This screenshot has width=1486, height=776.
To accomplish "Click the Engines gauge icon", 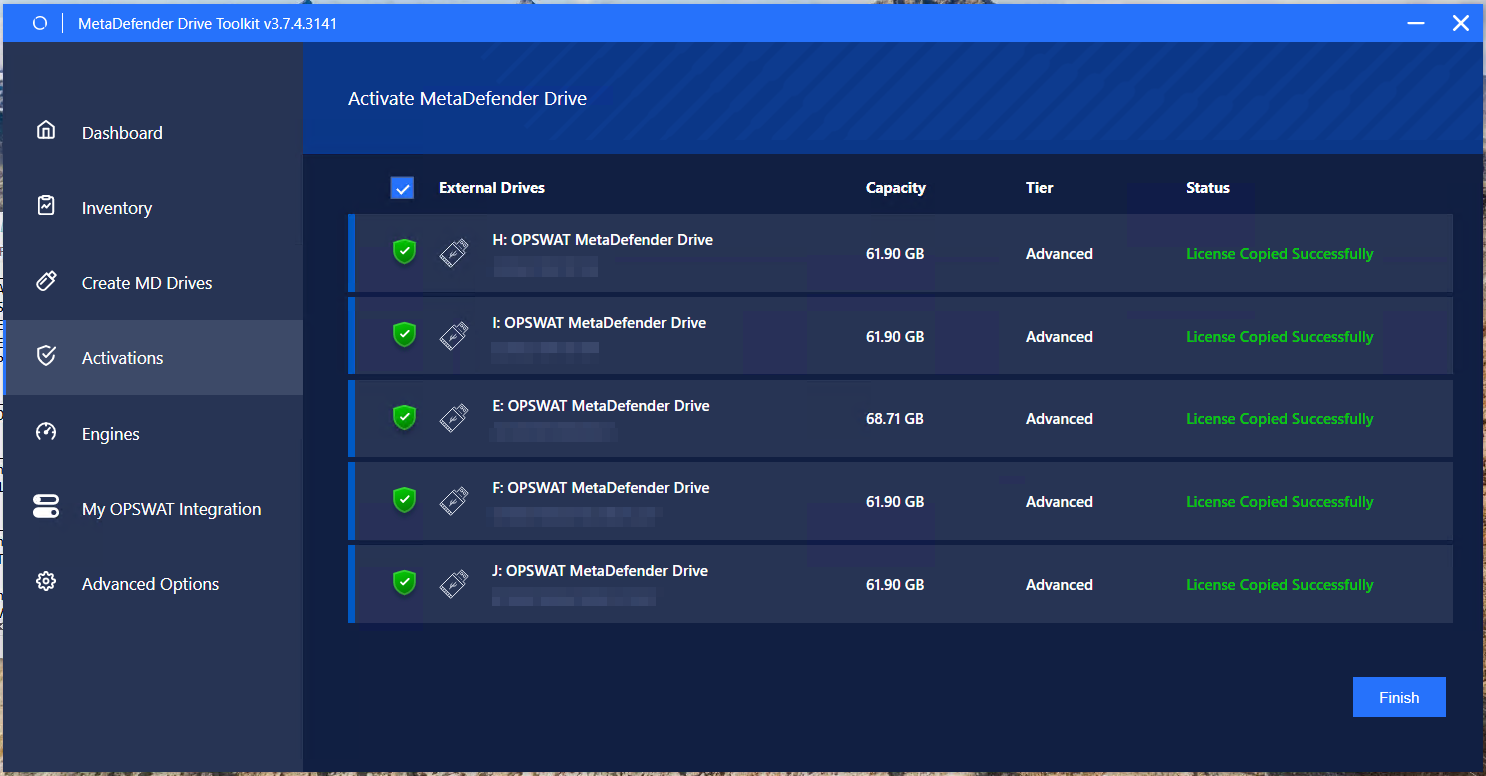I will [x=46, y=432].
